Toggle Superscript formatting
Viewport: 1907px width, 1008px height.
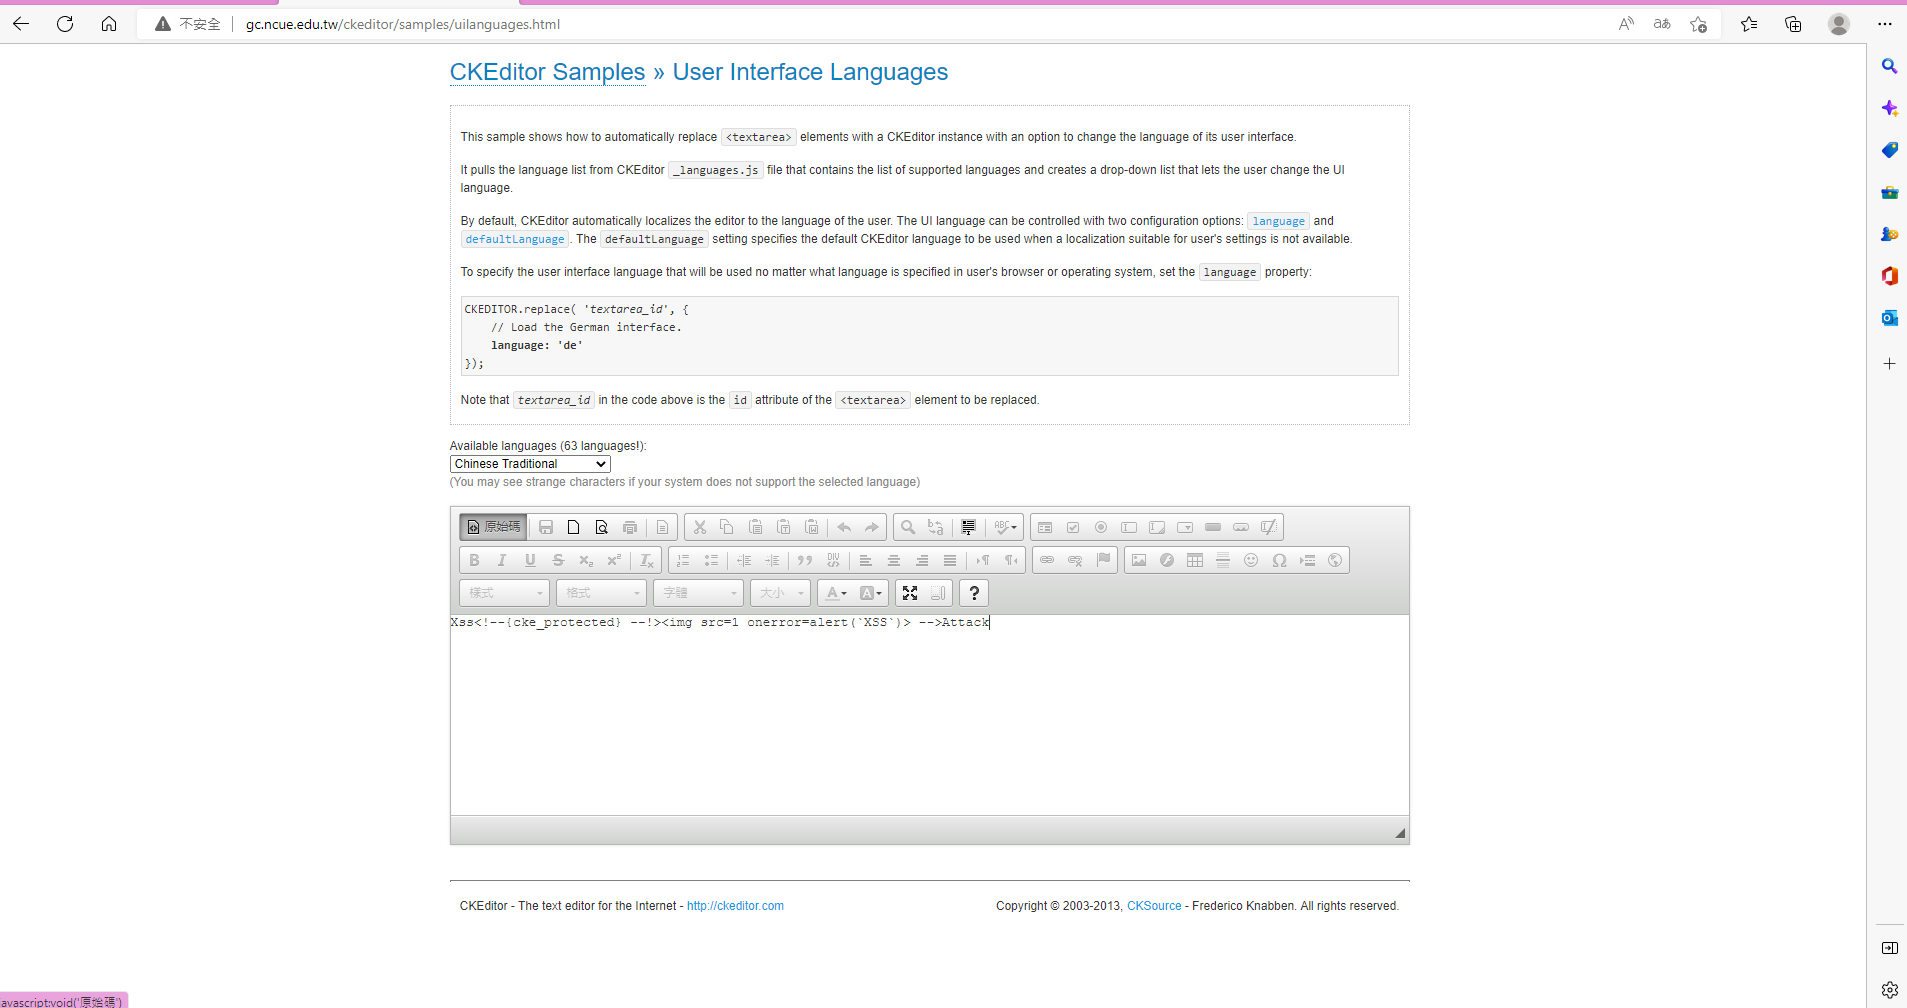coord(614,560)
